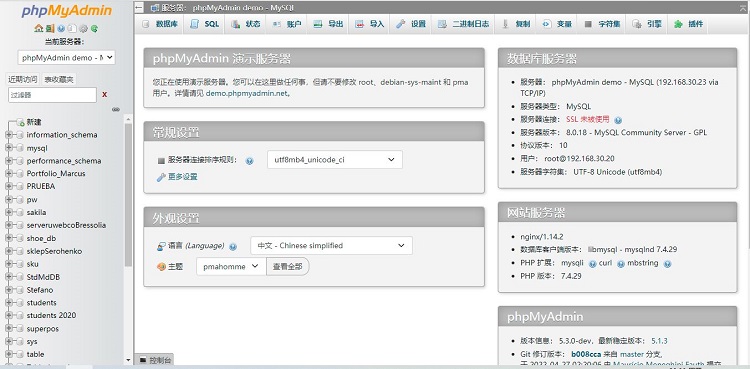Open the 更多设置 link
750x369 pixels.
click(182, 177)
